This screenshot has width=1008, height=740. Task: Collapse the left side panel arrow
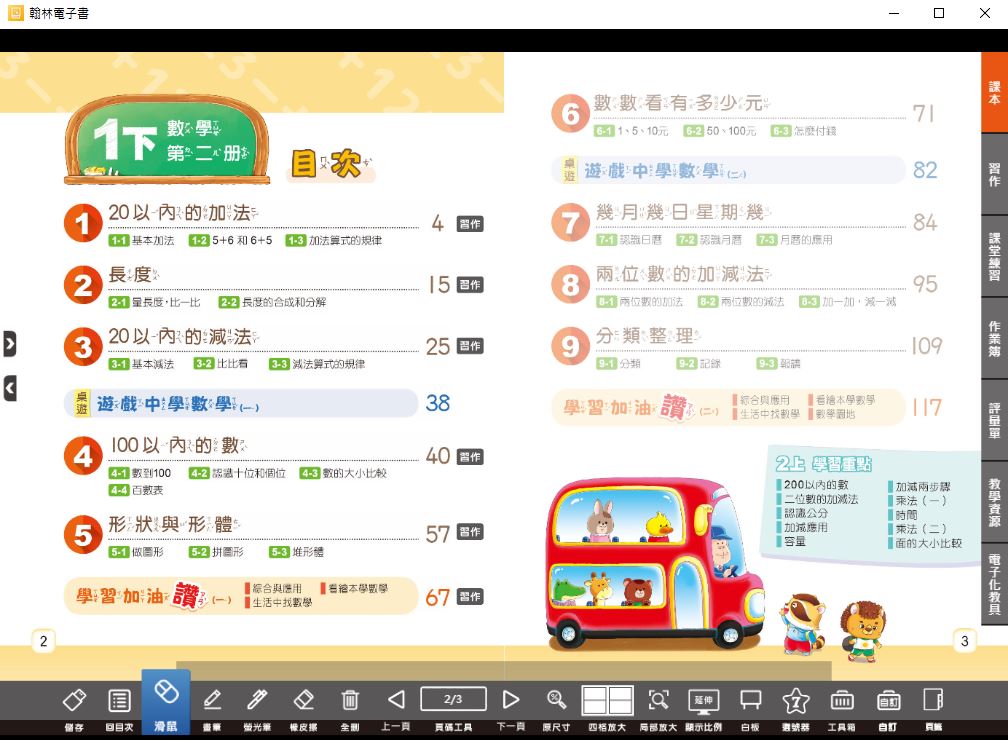(9, 388)
